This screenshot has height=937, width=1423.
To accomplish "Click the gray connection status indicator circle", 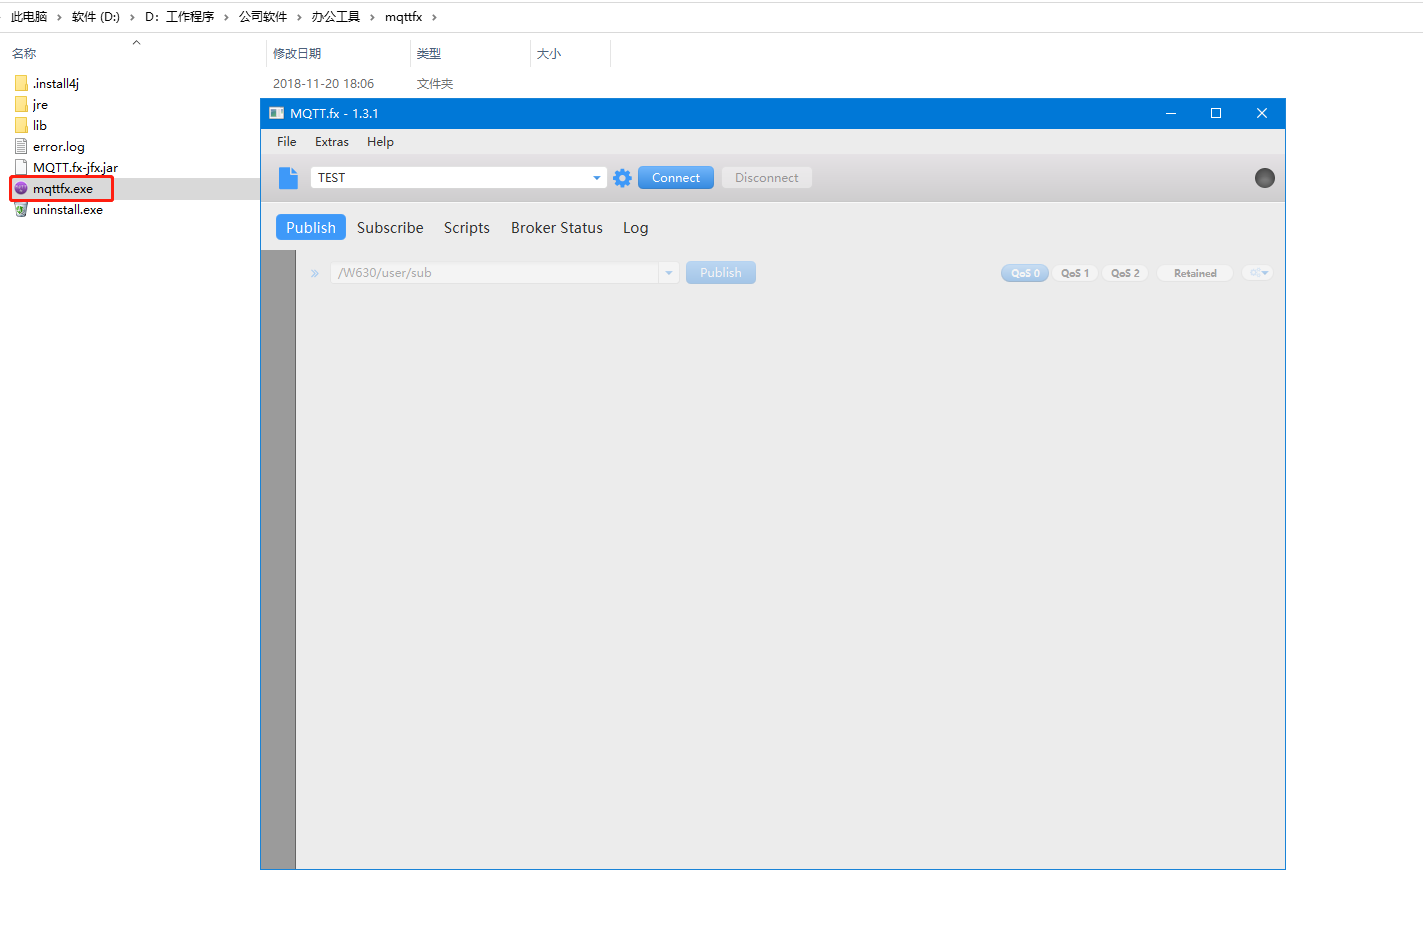I will click(1264, 178).
